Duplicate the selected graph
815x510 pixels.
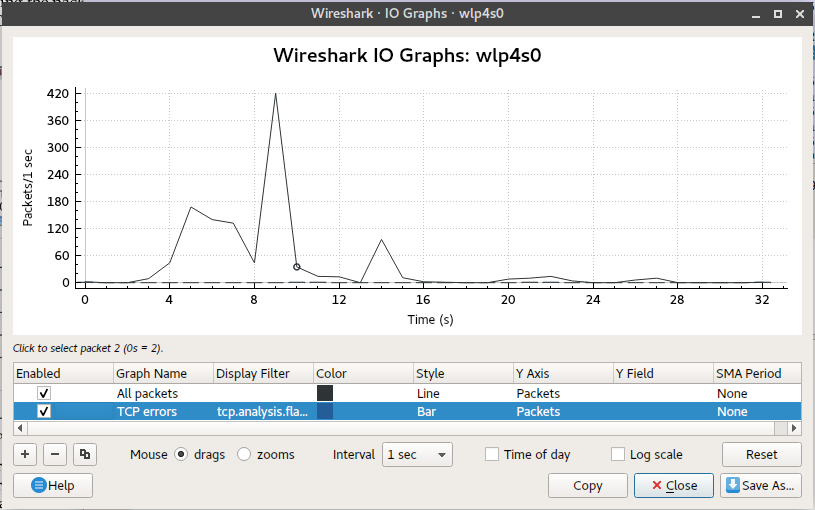[x=86, y=454]
